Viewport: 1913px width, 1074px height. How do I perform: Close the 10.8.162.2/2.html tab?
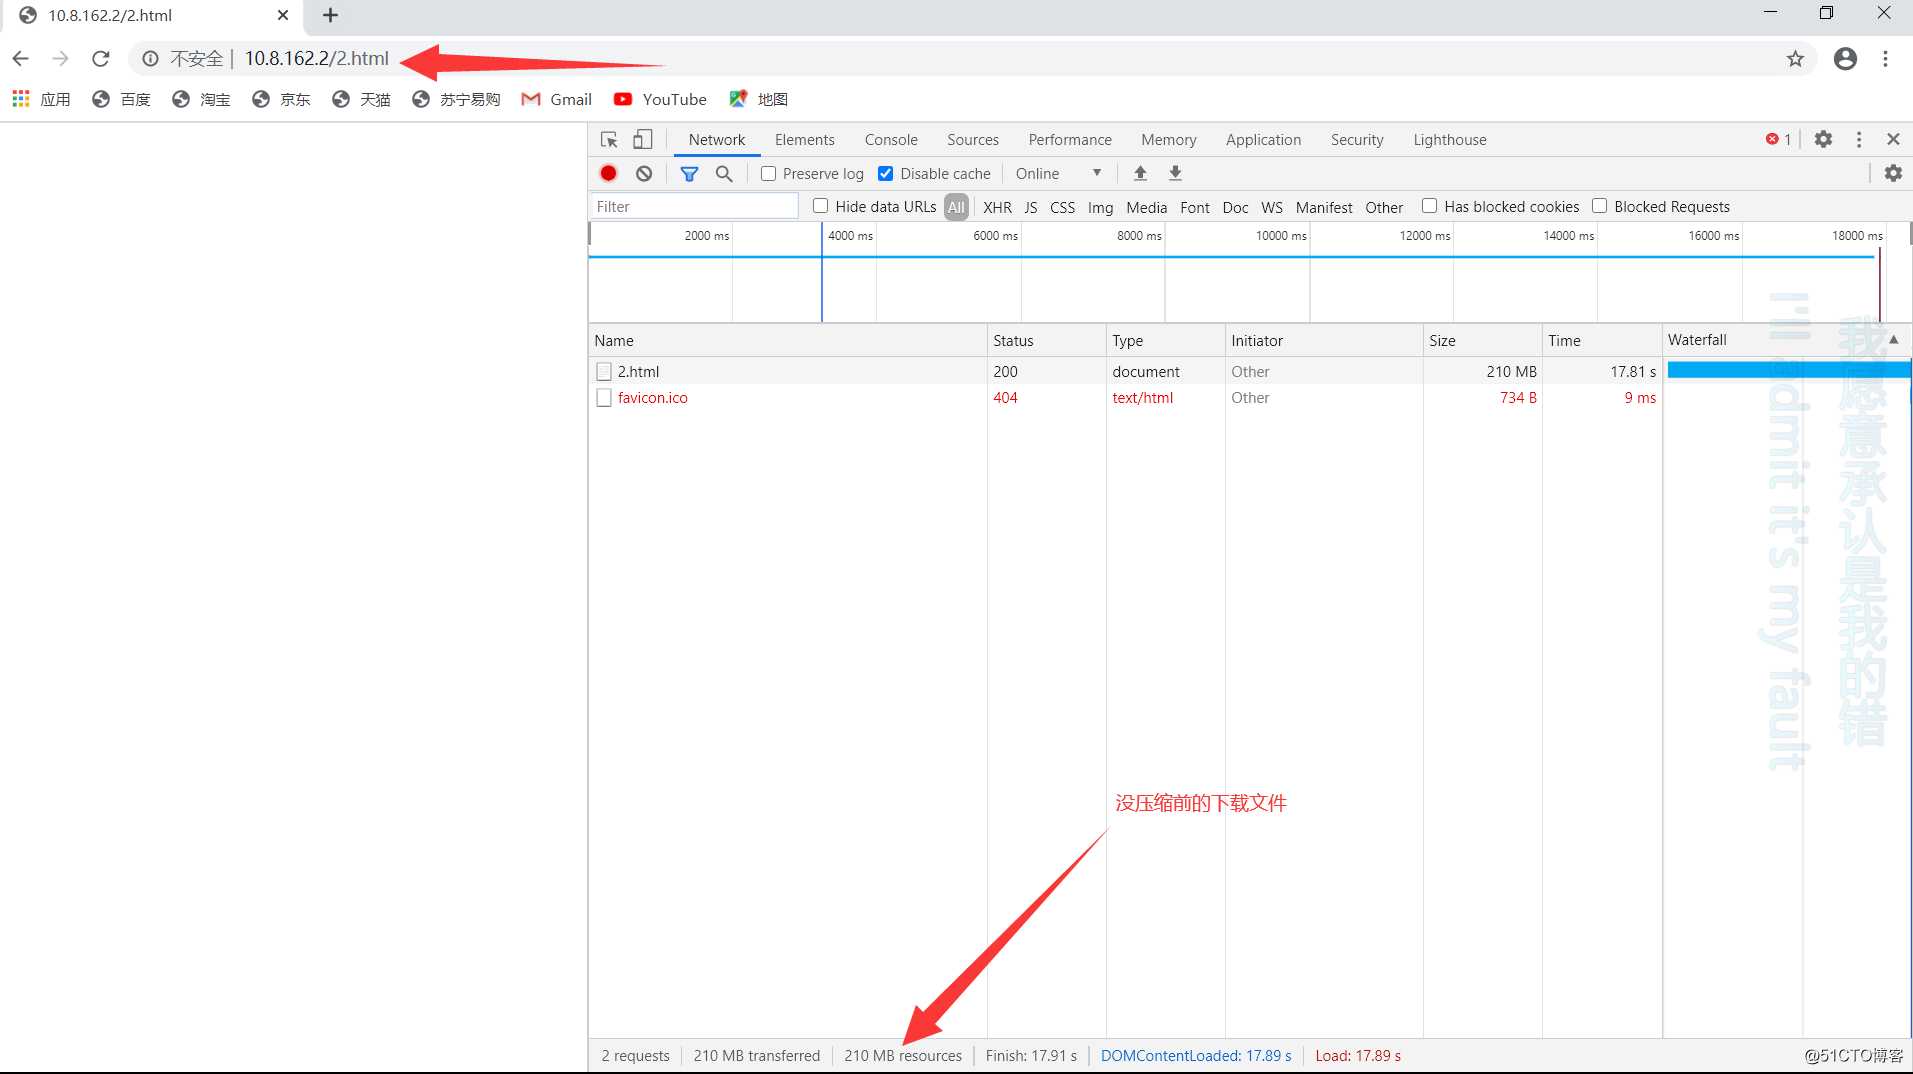[283, 15]
